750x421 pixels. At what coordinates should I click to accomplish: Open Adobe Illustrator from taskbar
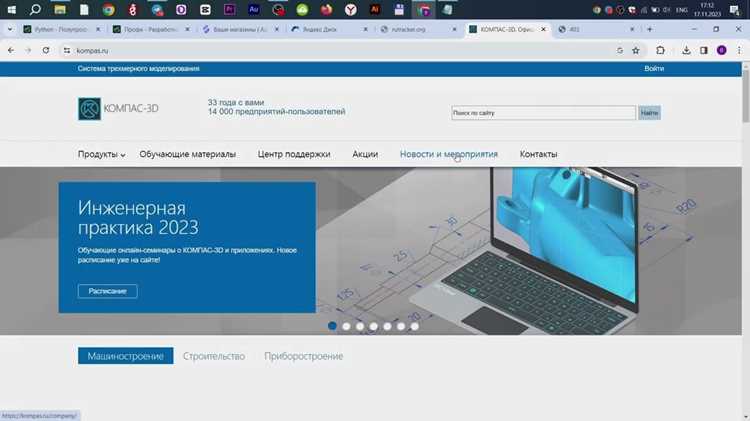pos(375,9)
